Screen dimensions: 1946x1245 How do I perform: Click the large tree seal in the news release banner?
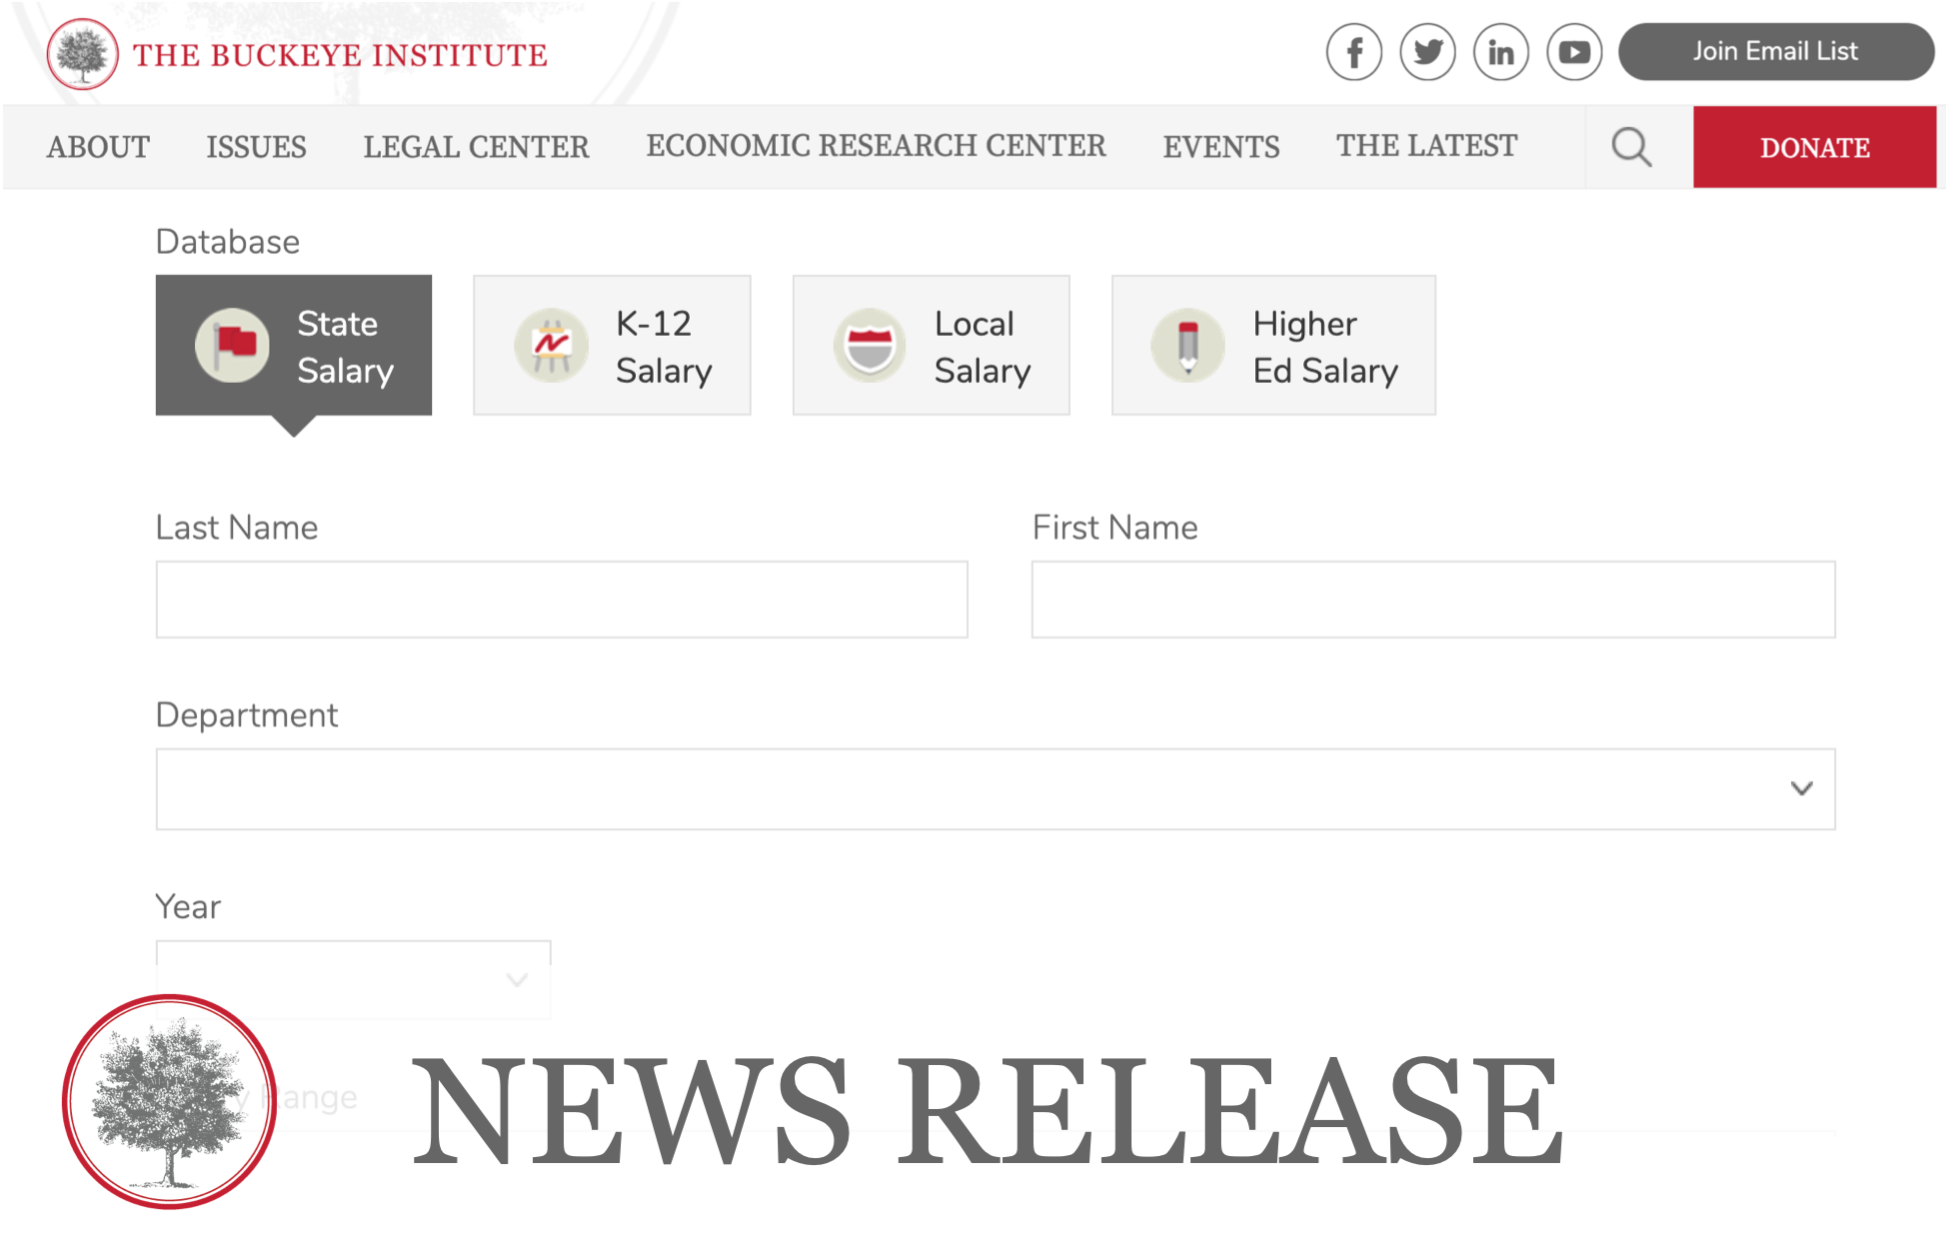pos(170,1101)
